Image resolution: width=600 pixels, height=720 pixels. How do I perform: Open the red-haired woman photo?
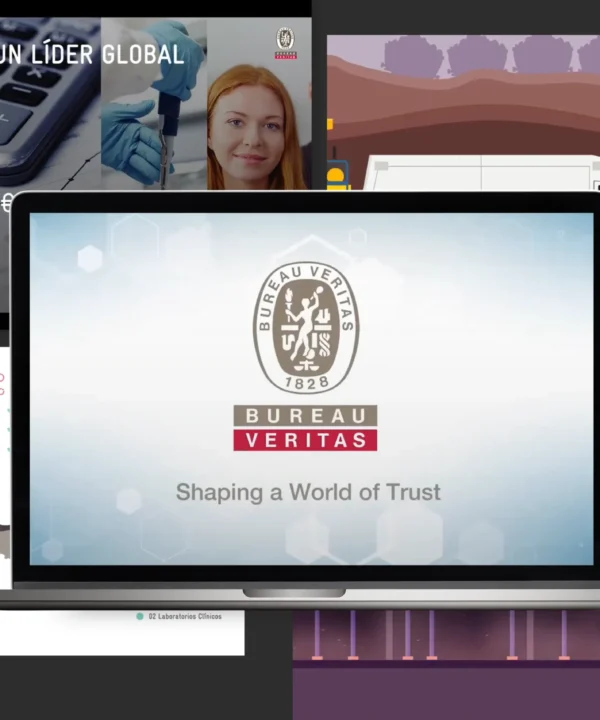pyautogui.click(x=258, y=104)
